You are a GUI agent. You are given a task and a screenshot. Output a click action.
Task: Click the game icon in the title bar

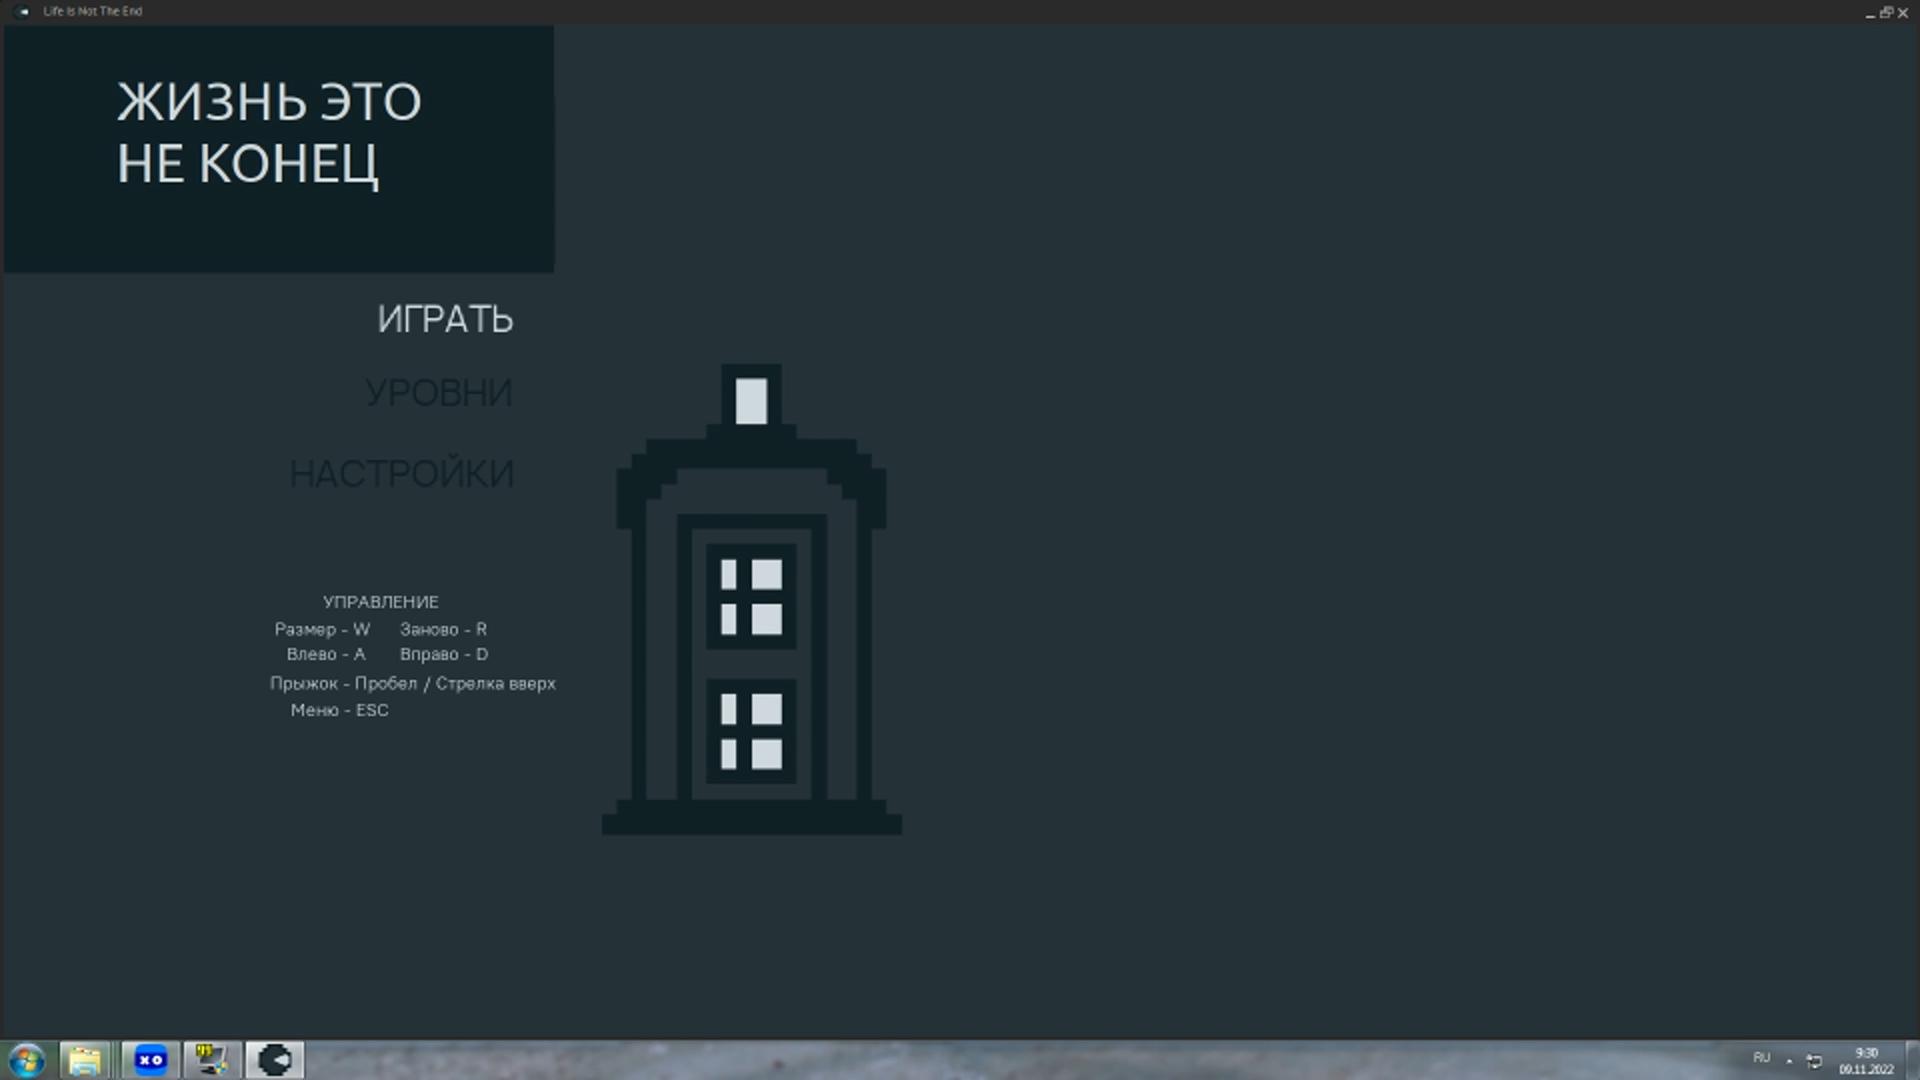coord(24,12)
